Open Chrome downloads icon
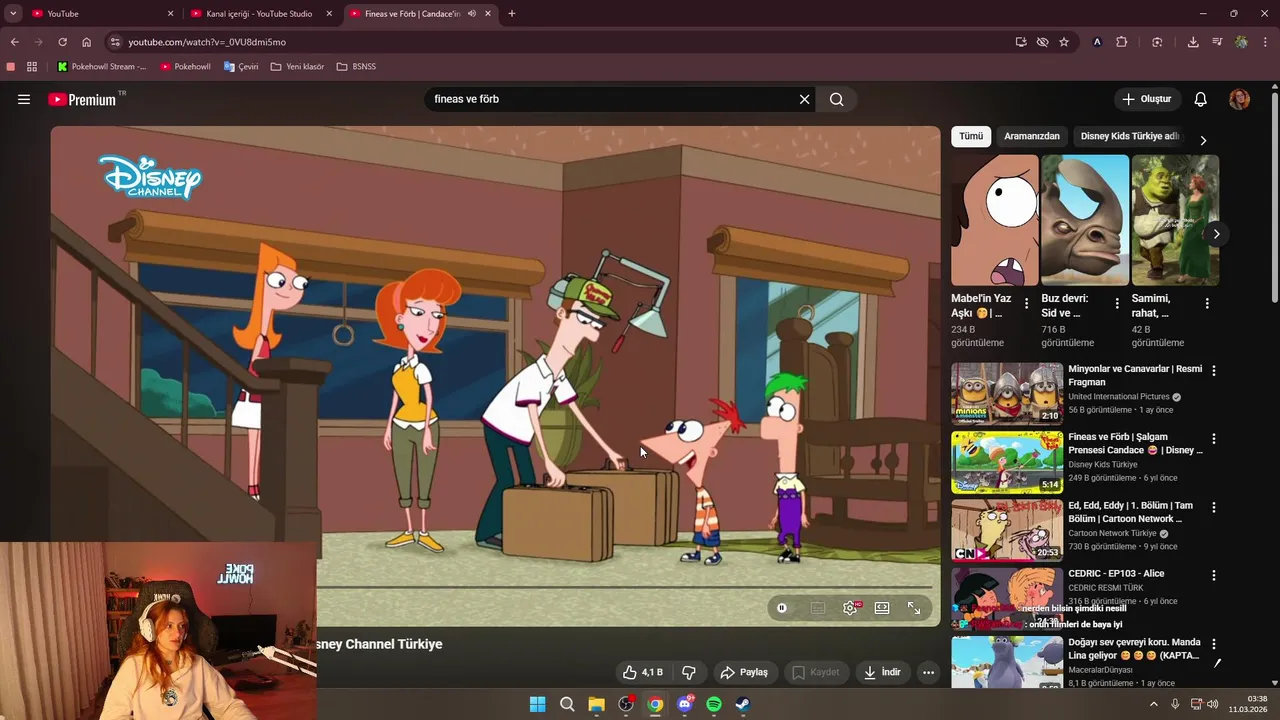 [1193, 42]
